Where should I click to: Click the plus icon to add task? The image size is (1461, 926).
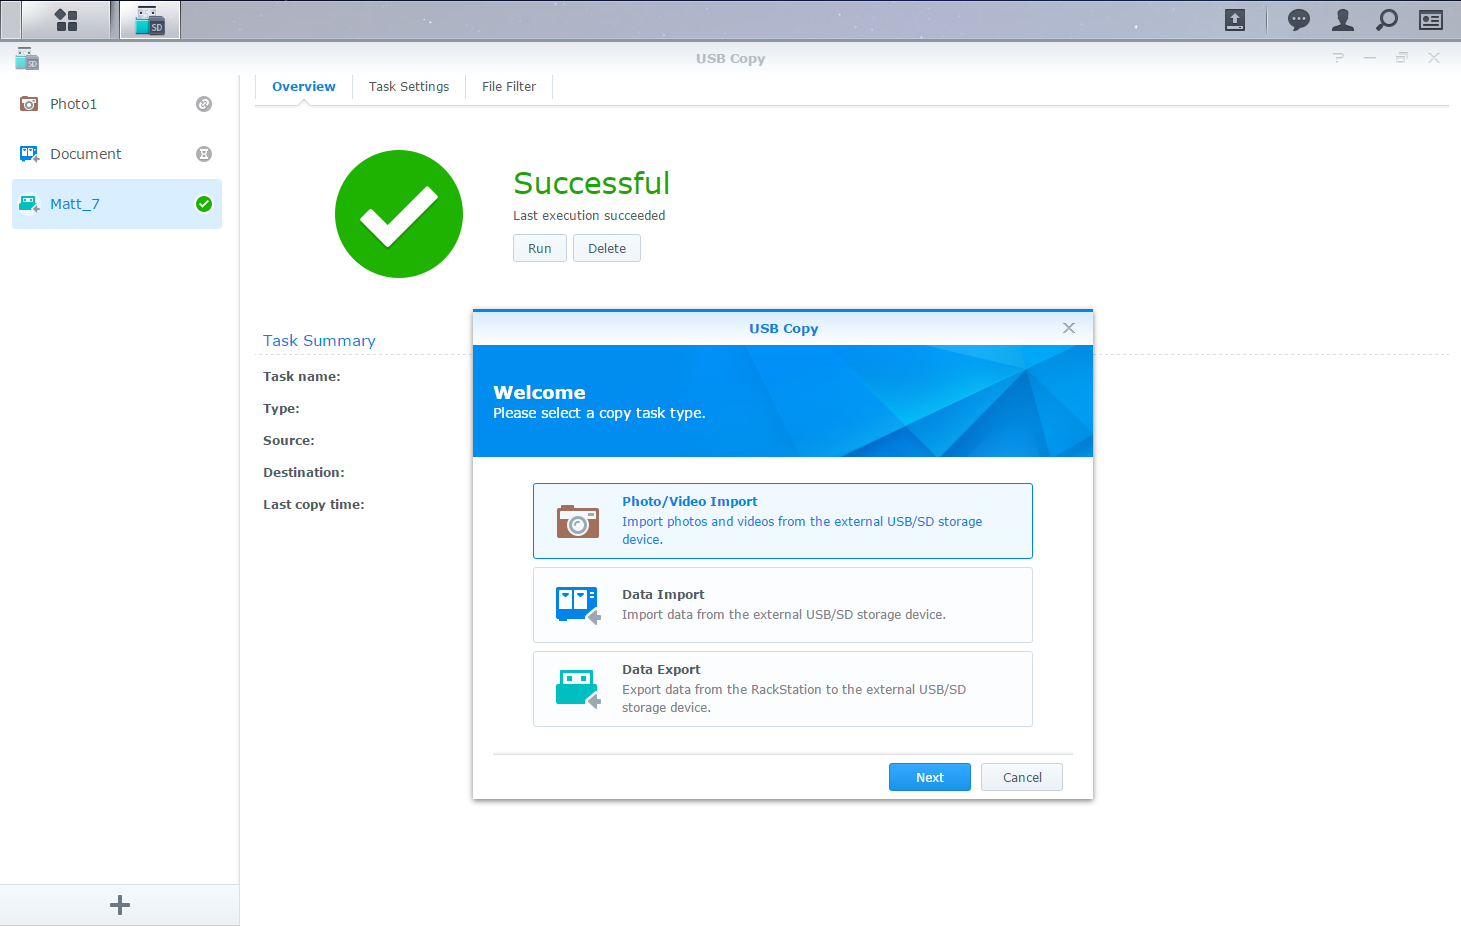120,905
